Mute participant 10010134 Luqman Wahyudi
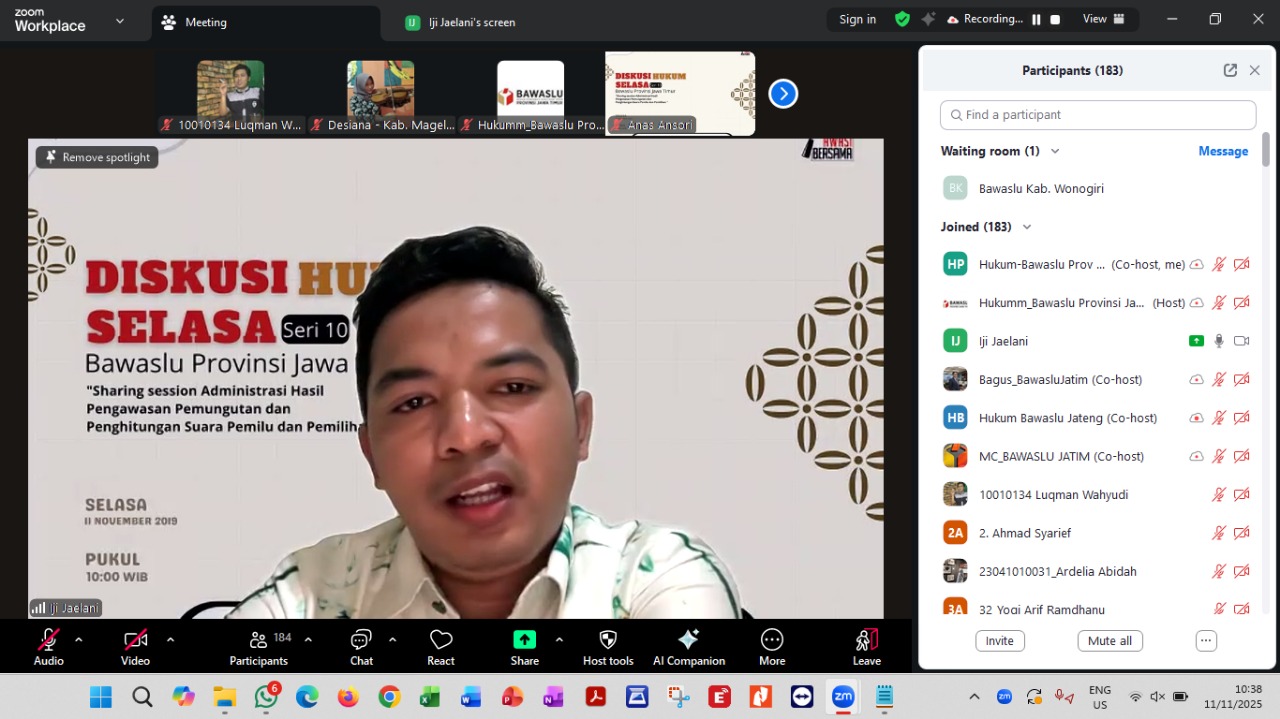The width and height of the screenshot is (1280, 719). coord(1219,494)
